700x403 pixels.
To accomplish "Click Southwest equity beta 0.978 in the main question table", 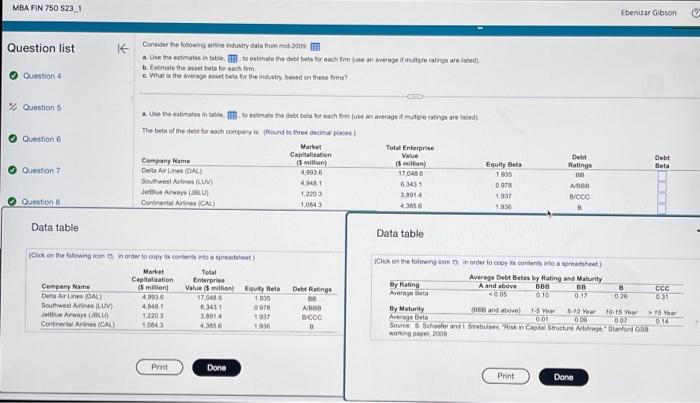I will click(504, 185).
